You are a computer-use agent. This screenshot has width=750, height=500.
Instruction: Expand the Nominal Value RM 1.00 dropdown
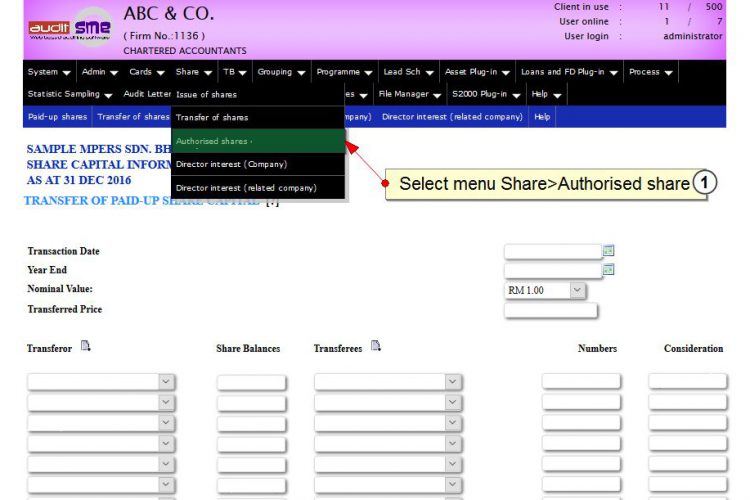pos(545,290)
